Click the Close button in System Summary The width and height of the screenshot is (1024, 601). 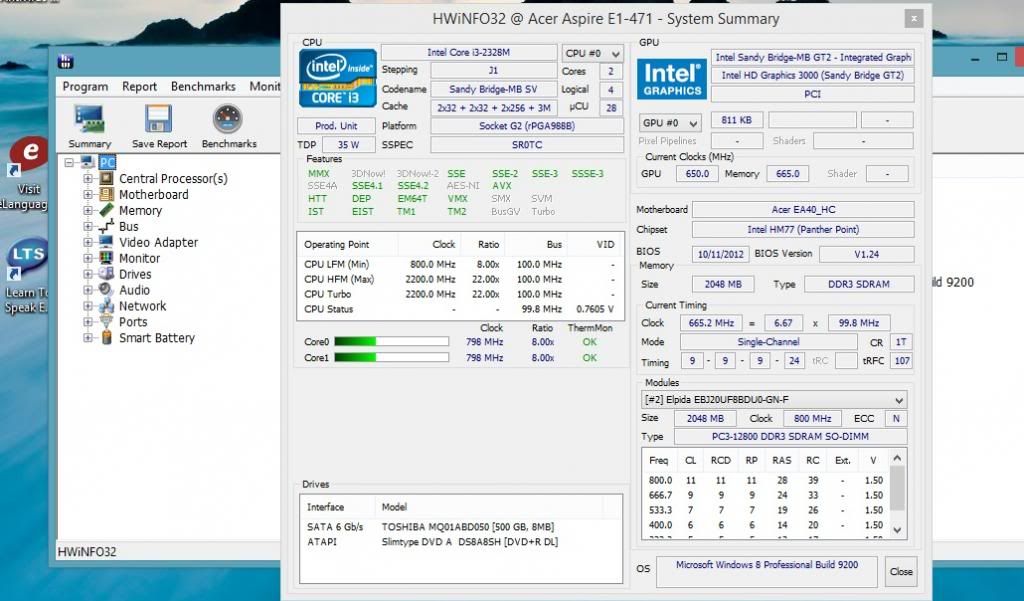[x=901, y=572]
